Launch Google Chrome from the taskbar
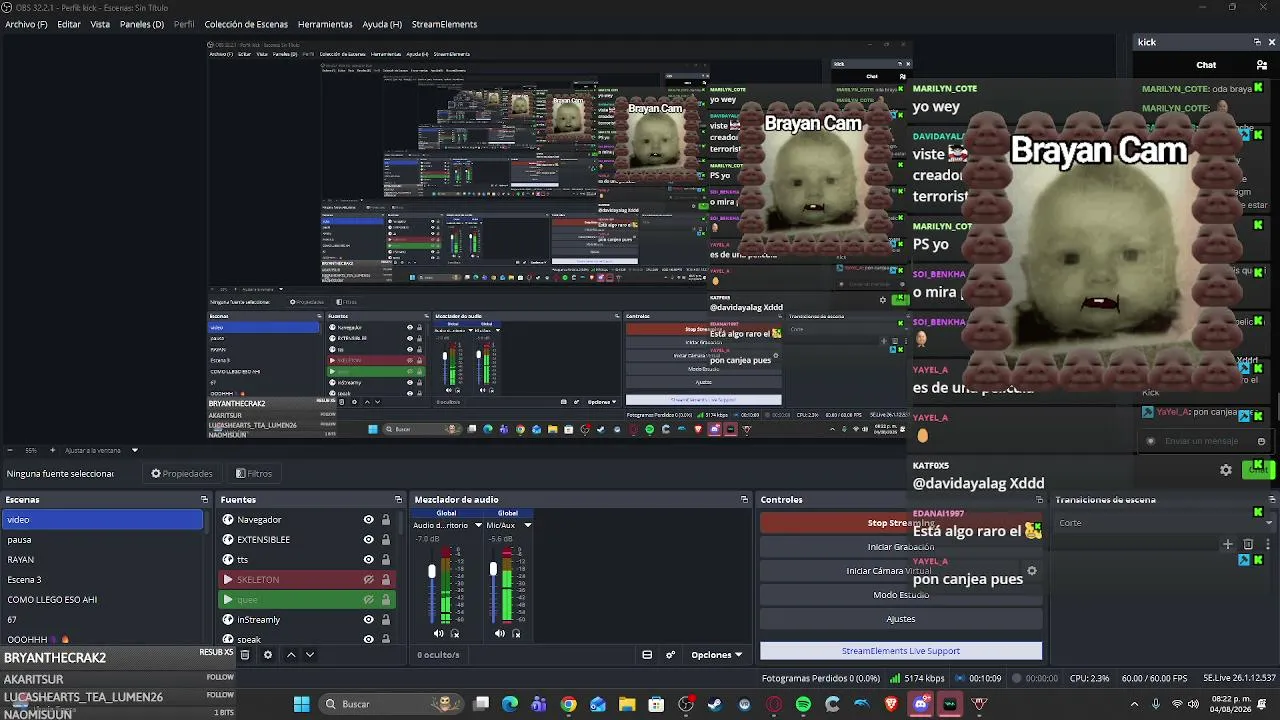 pos(569,704)
